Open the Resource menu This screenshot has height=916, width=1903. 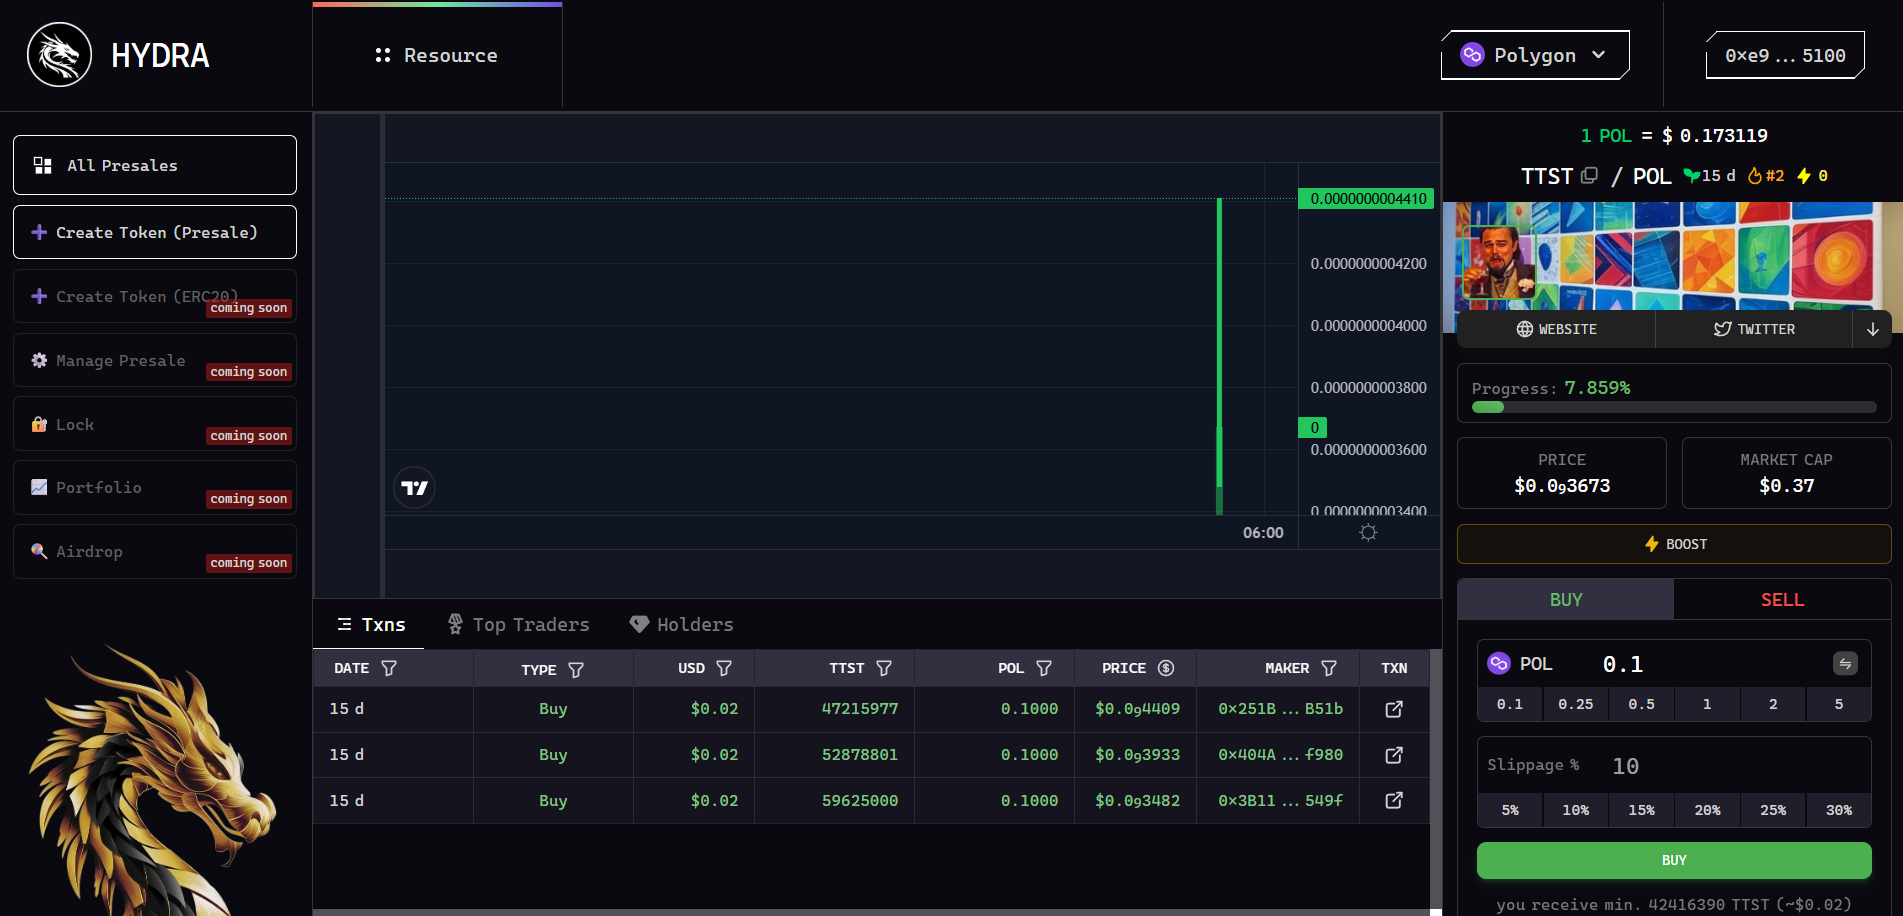coord(437,56)
